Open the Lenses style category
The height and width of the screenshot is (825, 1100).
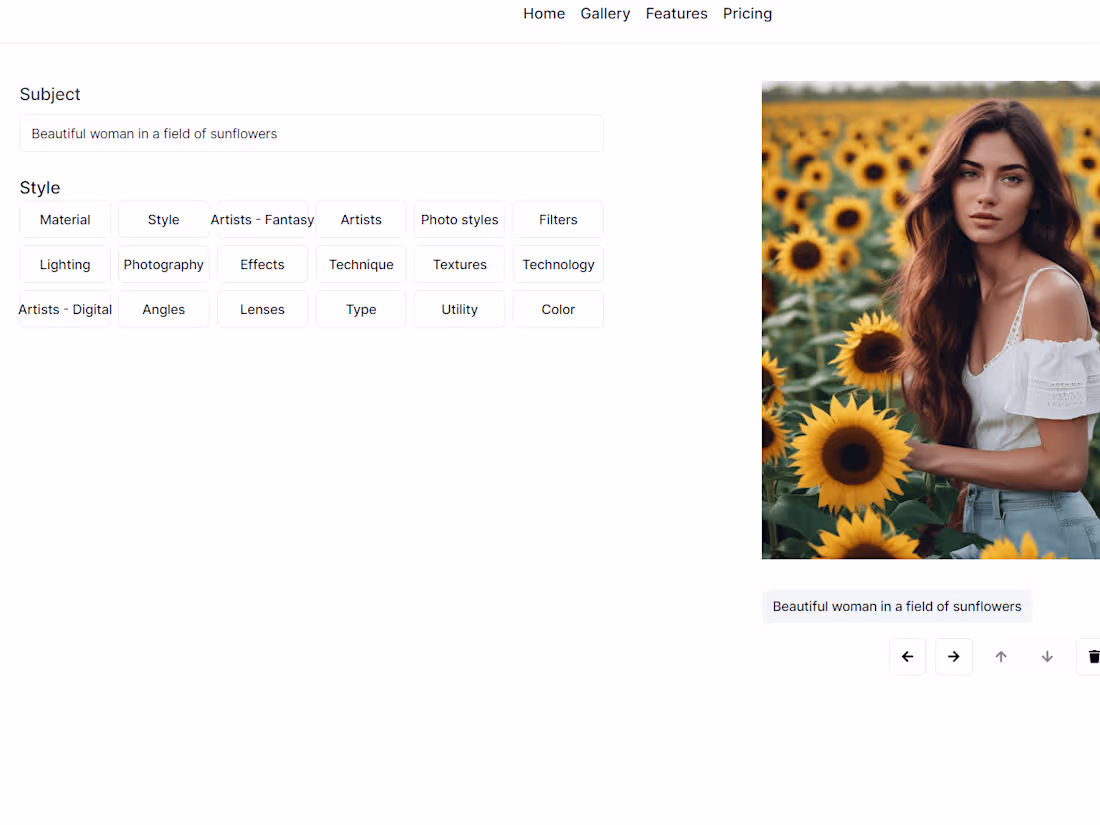pyautogui.click(x=262, y=309)
